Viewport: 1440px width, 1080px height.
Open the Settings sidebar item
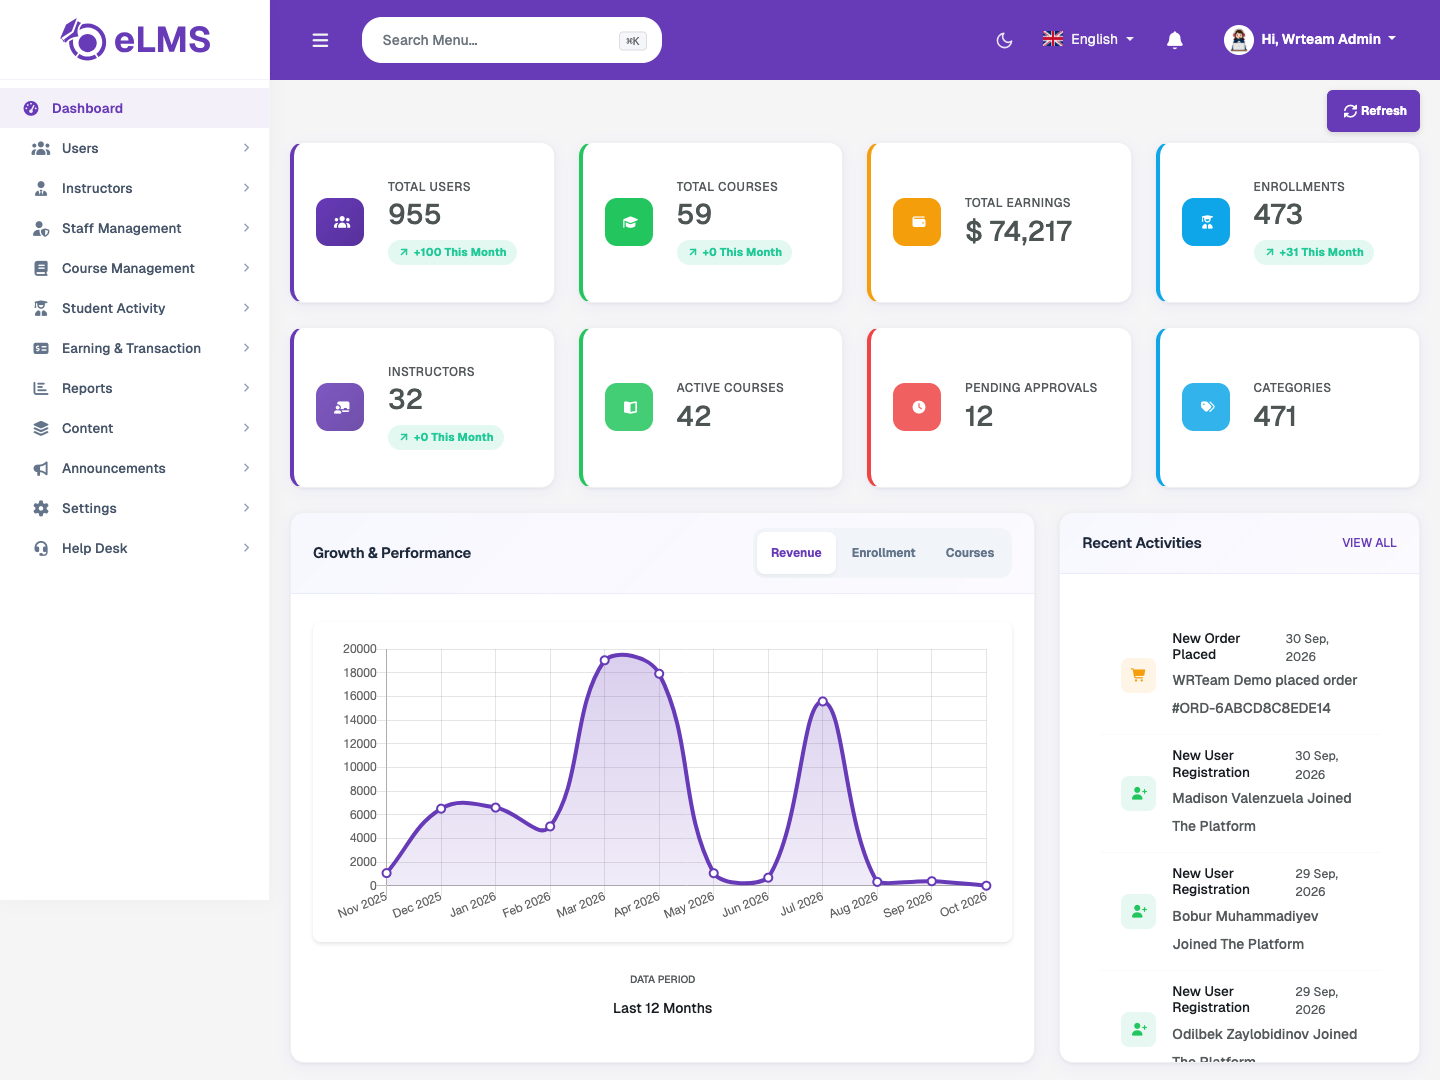135,508
